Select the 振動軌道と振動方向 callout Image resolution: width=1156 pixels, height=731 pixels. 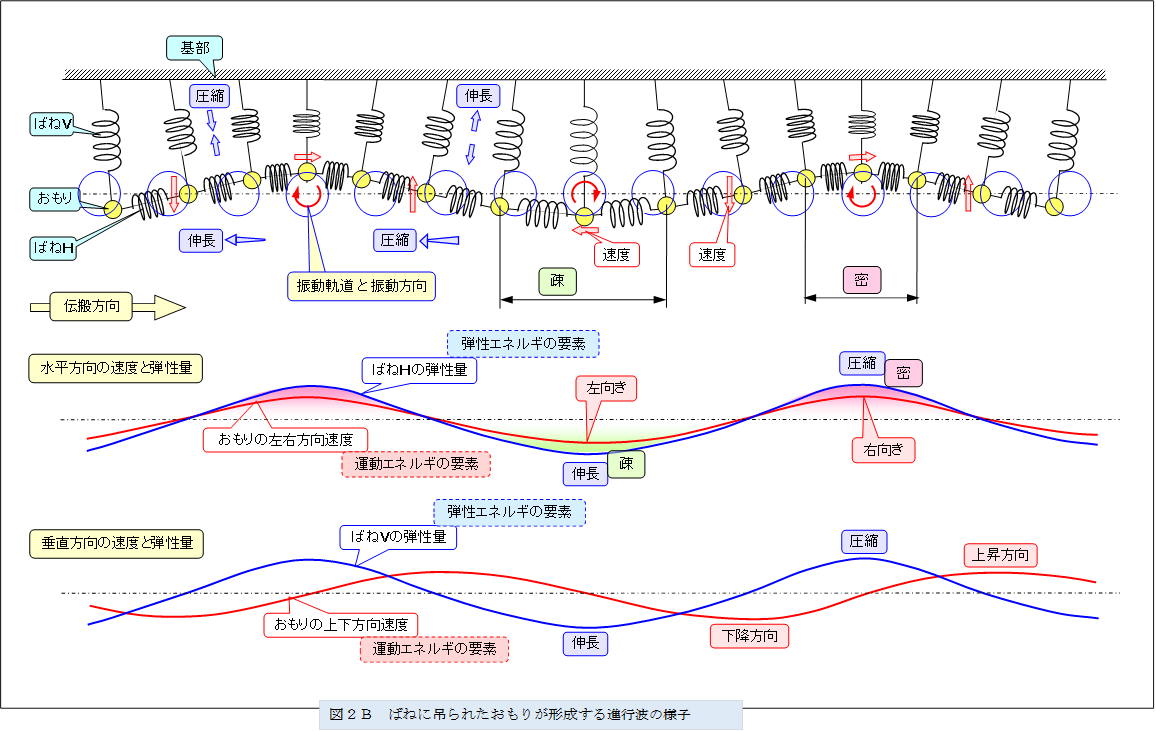362,285
